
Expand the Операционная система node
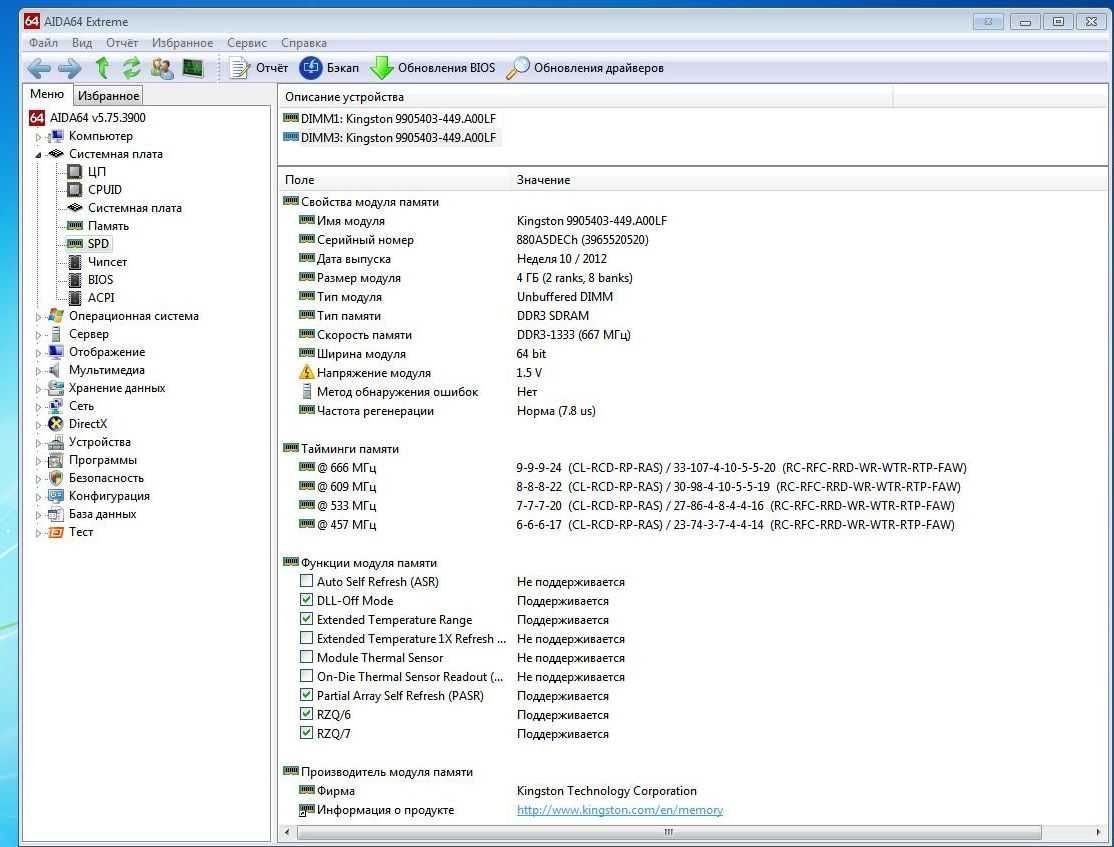38,316
